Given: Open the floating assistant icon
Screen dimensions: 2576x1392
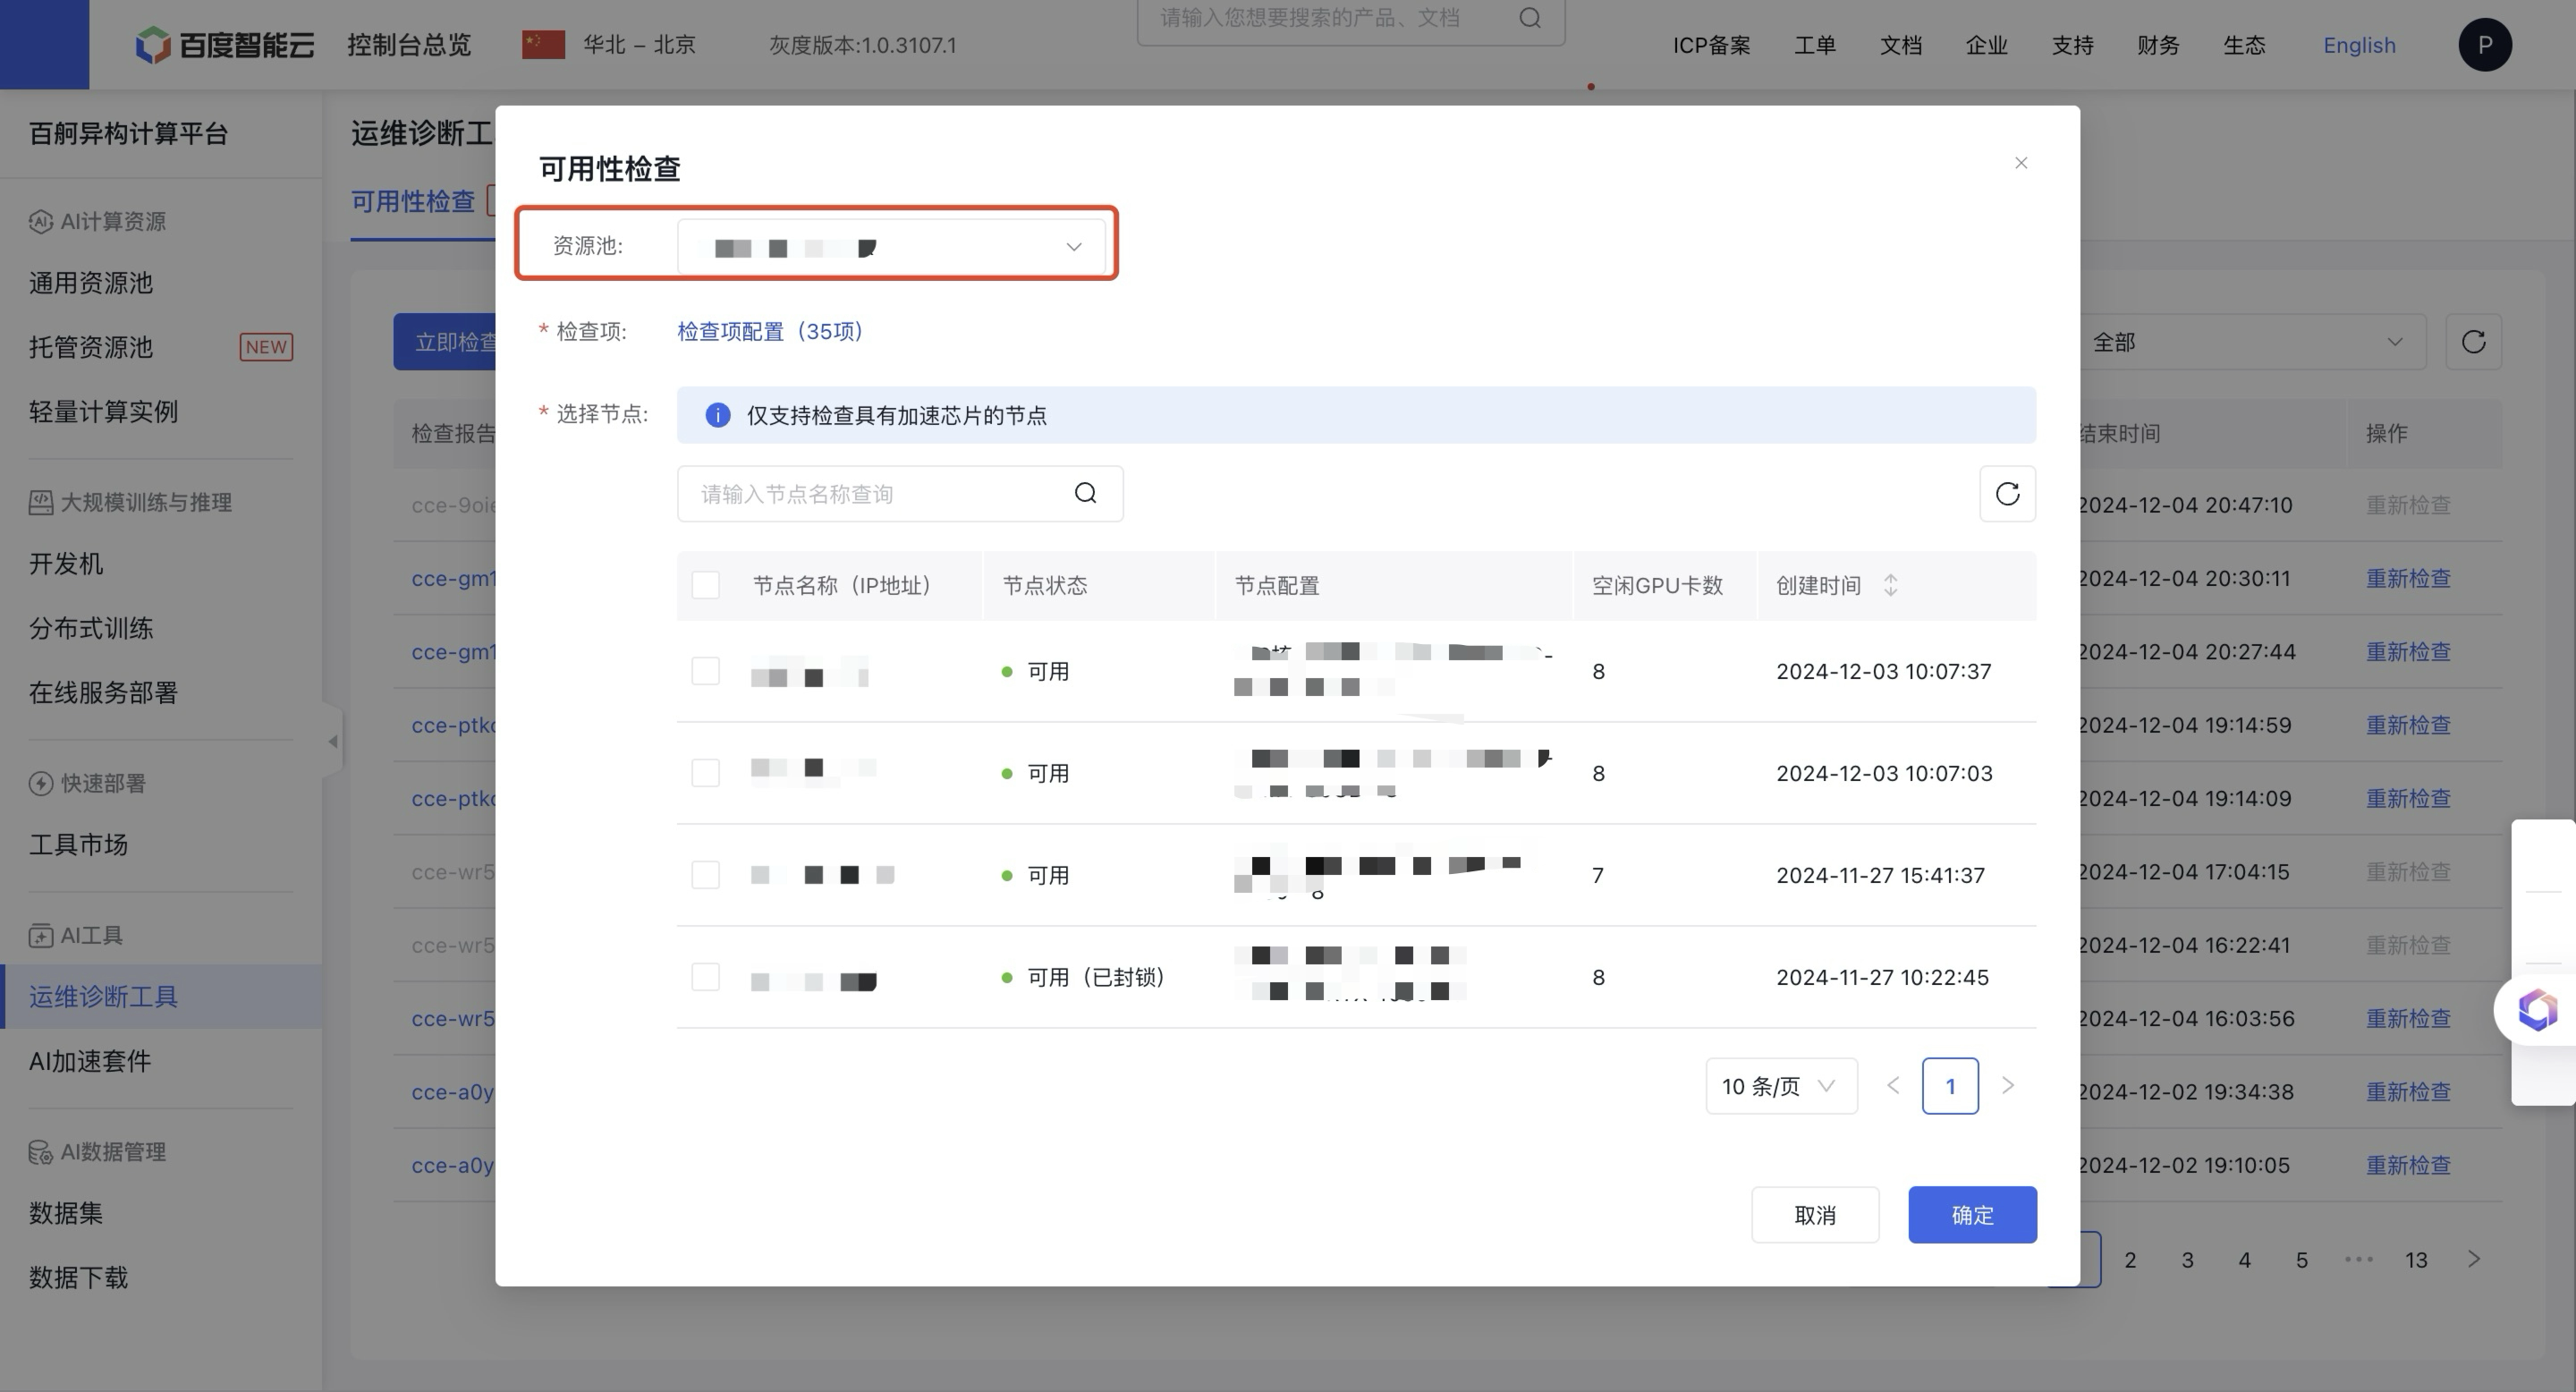Looking at the screenshot, I should click(x=2538, y=1010).
